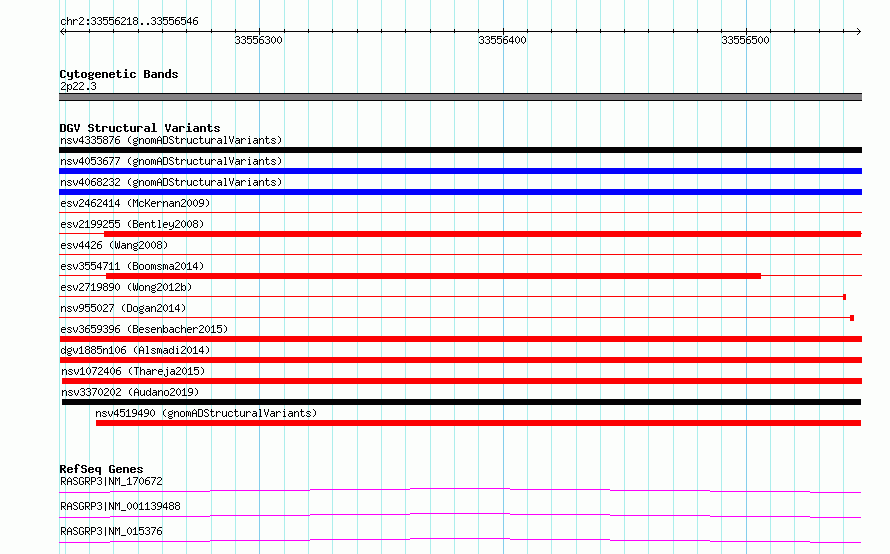Open variant nsv955027 (Dogan2014) label

coord(123,308)
